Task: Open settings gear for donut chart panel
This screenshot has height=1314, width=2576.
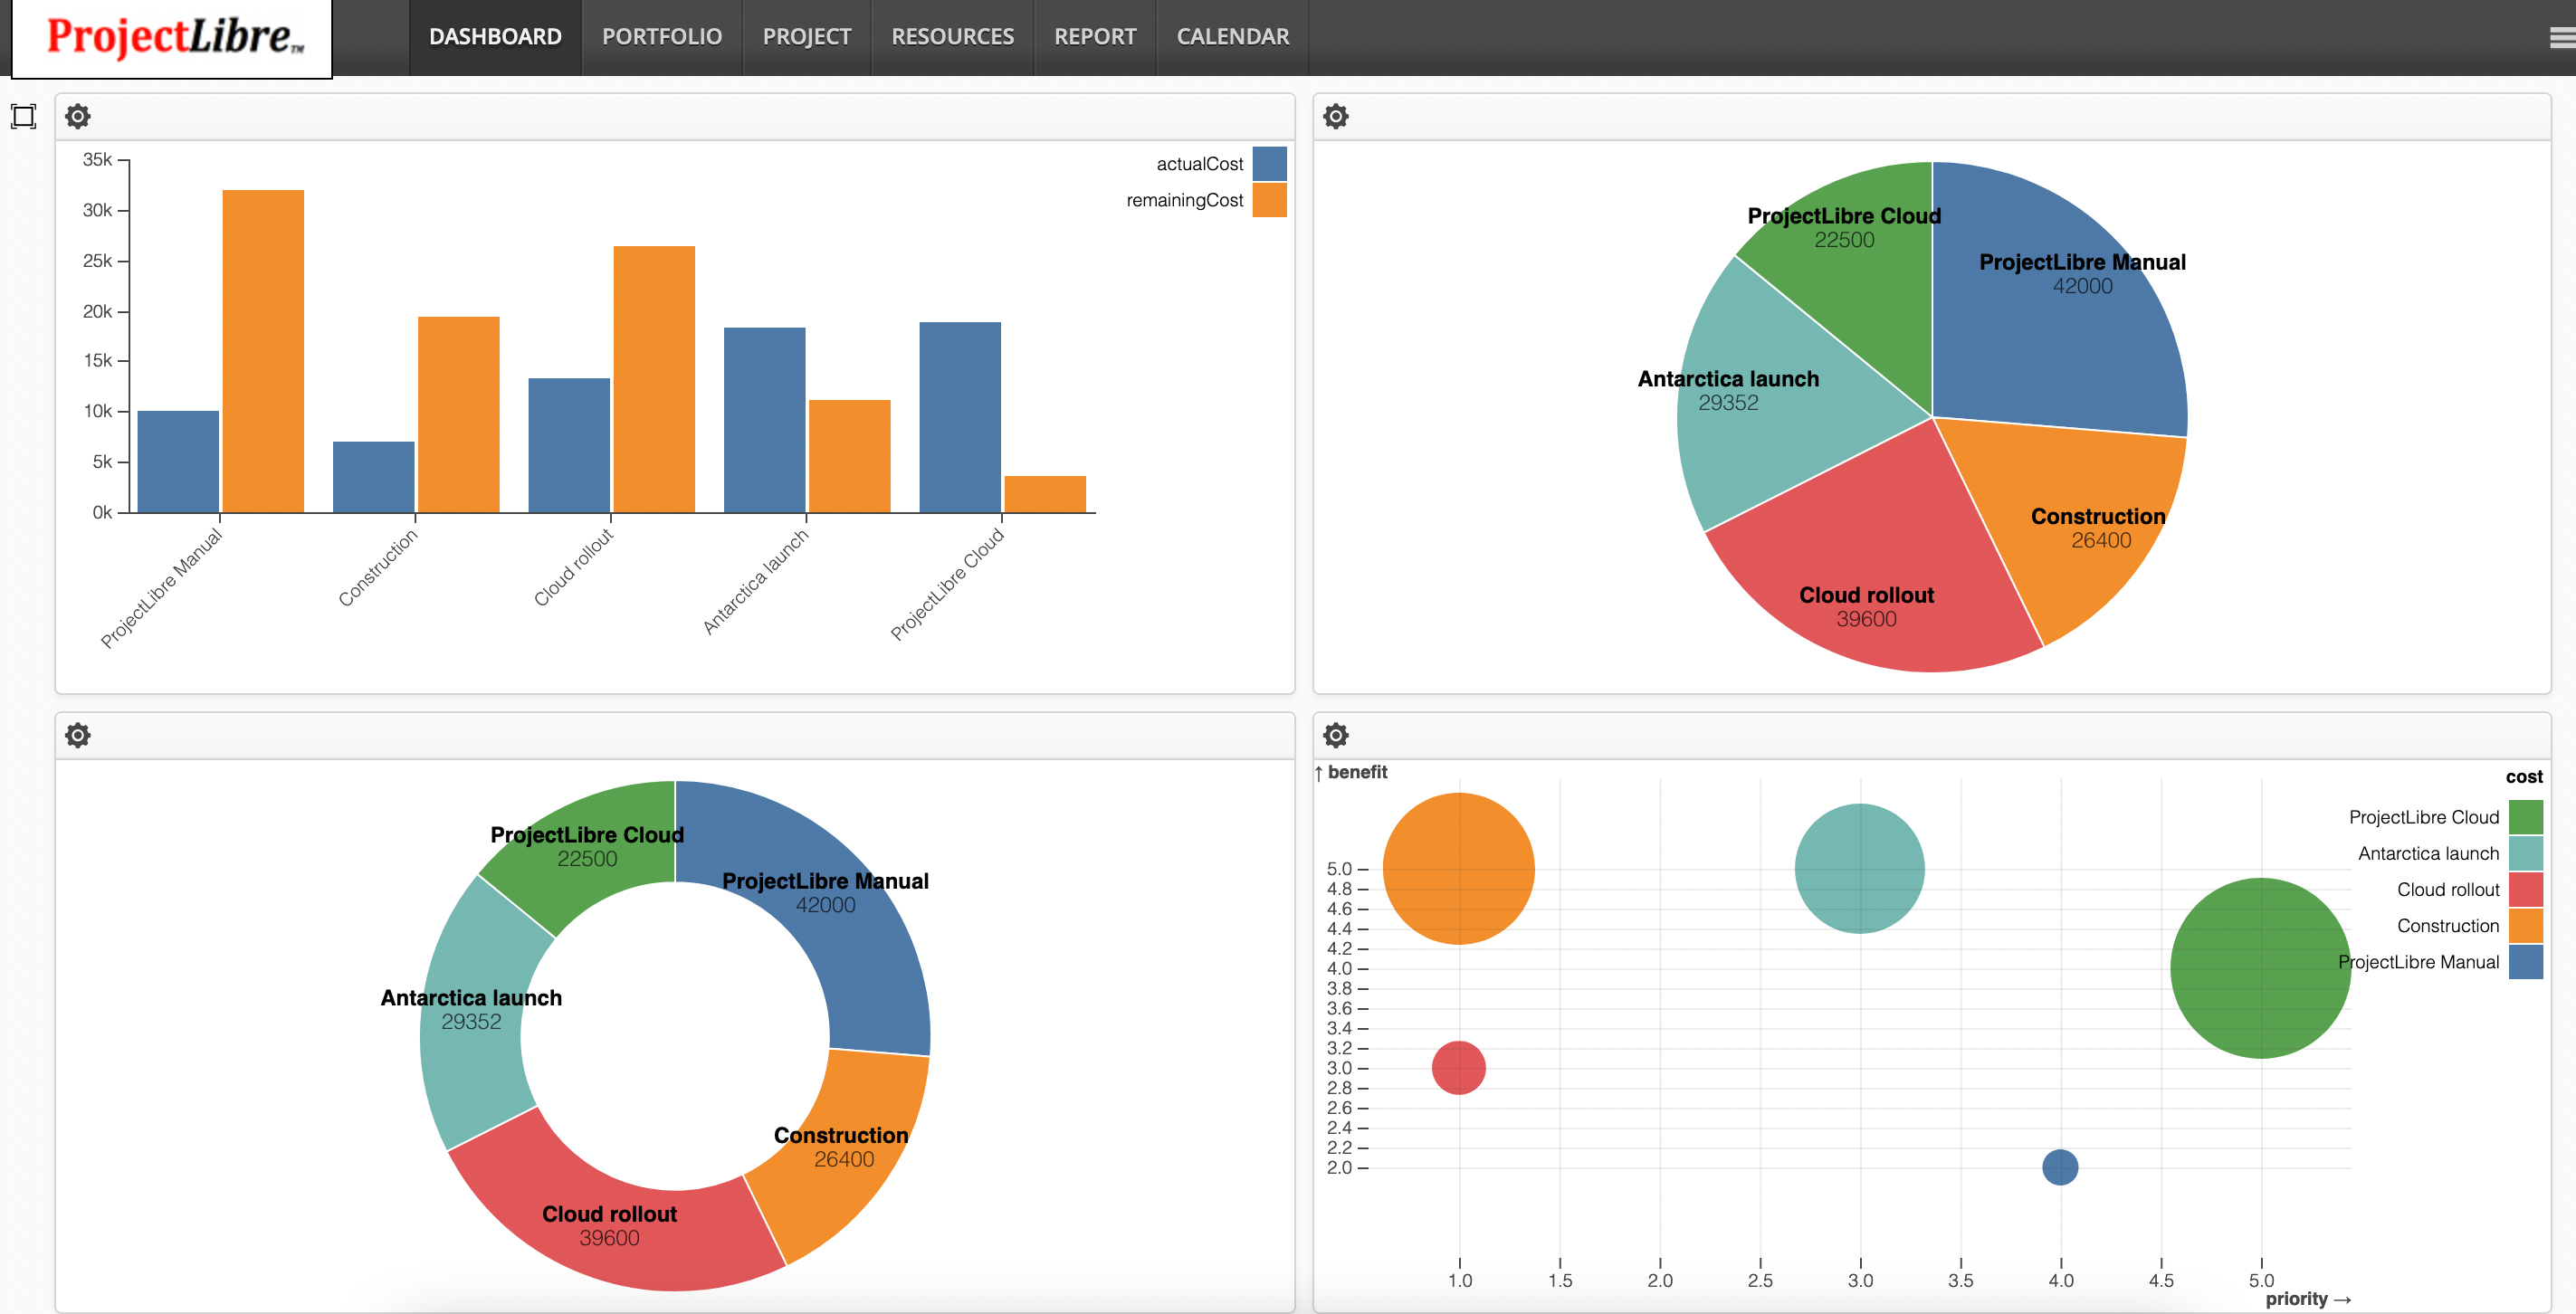Action: click(x=77, y=736)
